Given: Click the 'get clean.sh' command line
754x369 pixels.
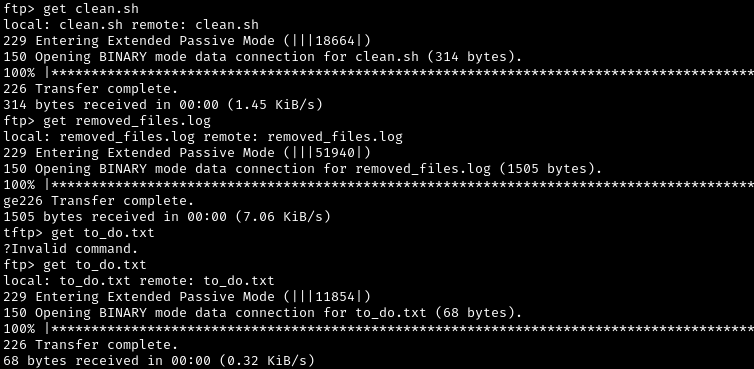Looking at the screenshot, I should [71, 9].
